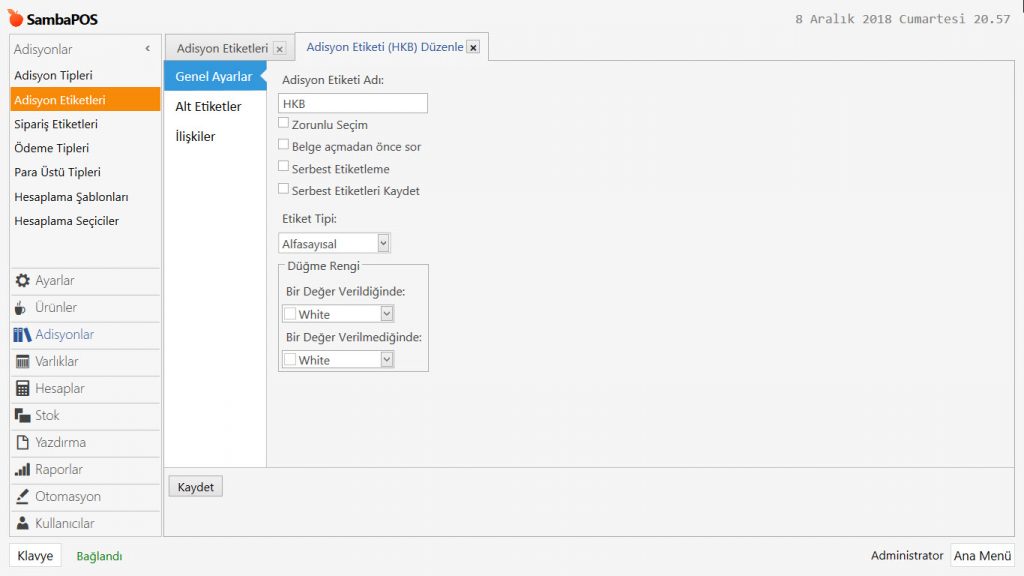Click the Kullanıcılar person icon
Image resolution: width=1024 pixels, height=576 pixels.
[22, 524]
